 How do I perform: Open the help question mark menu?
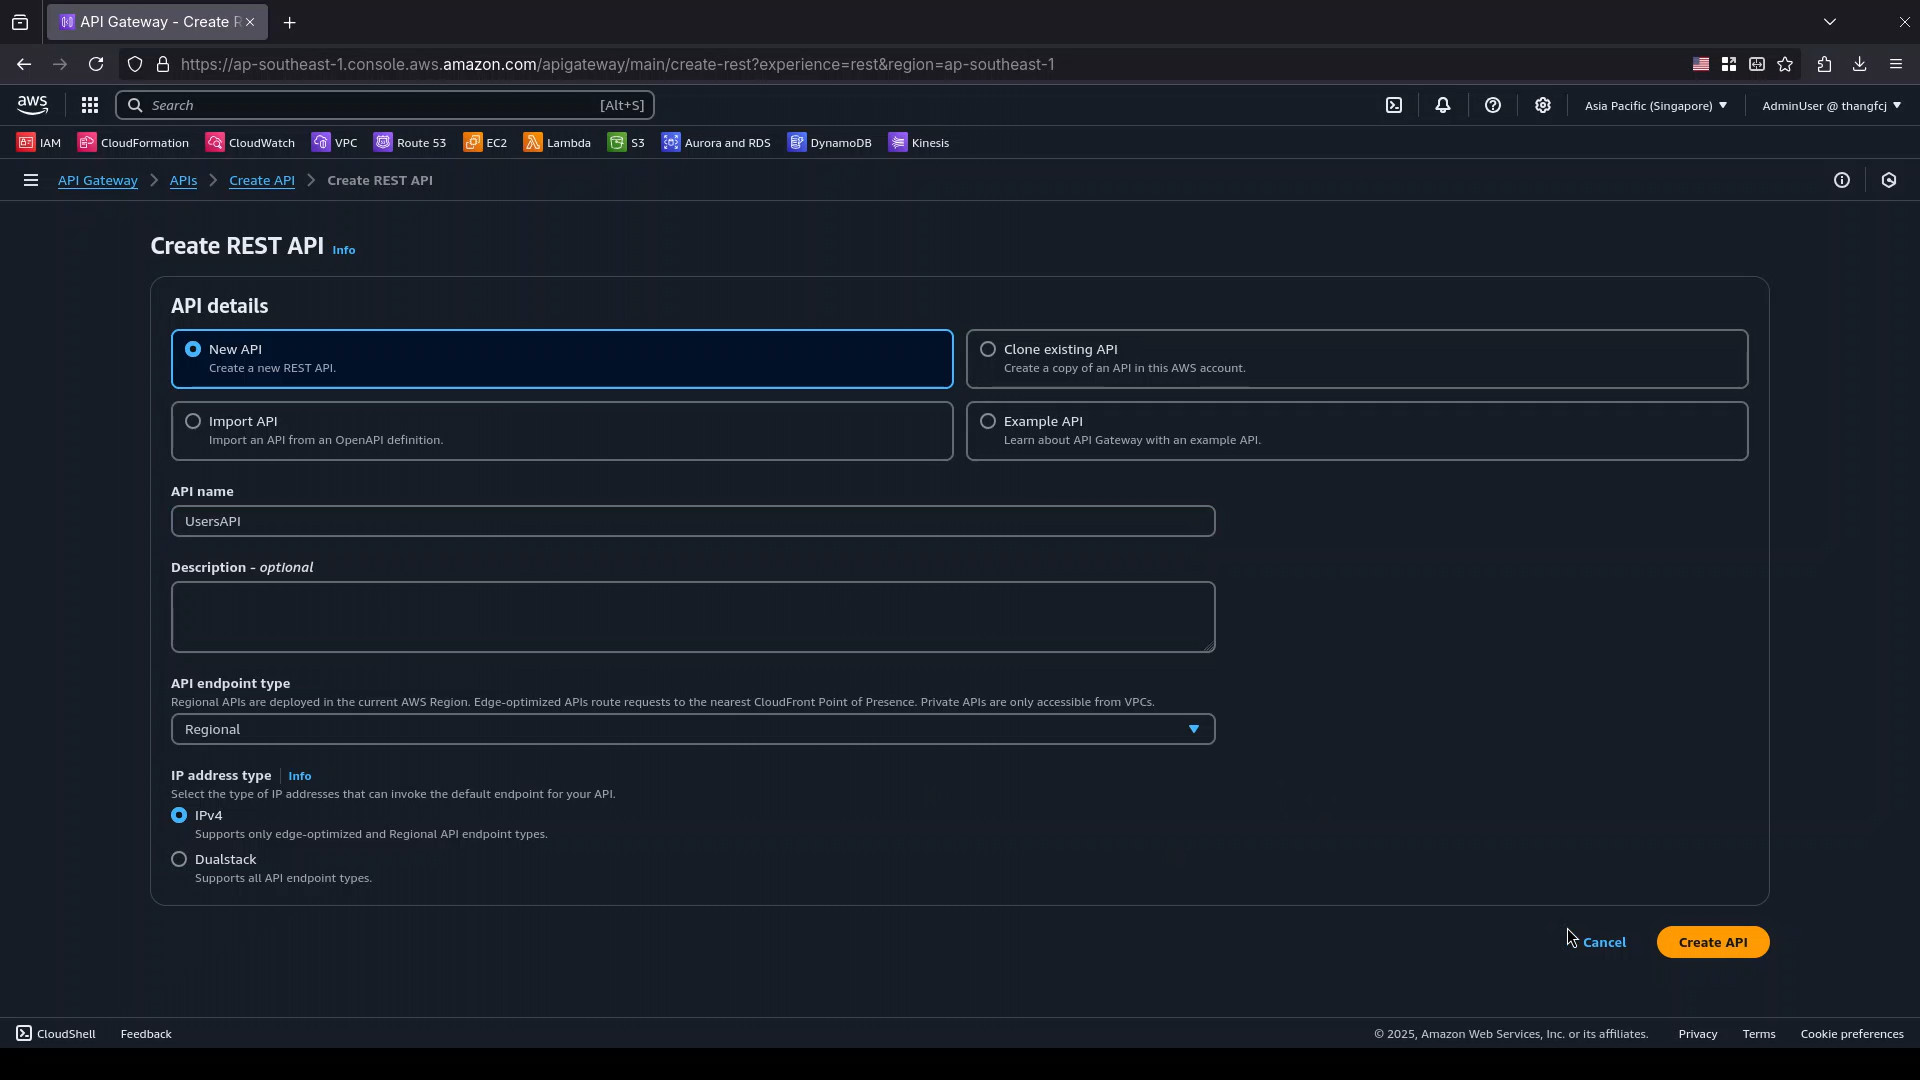(x=1493, y=105)
